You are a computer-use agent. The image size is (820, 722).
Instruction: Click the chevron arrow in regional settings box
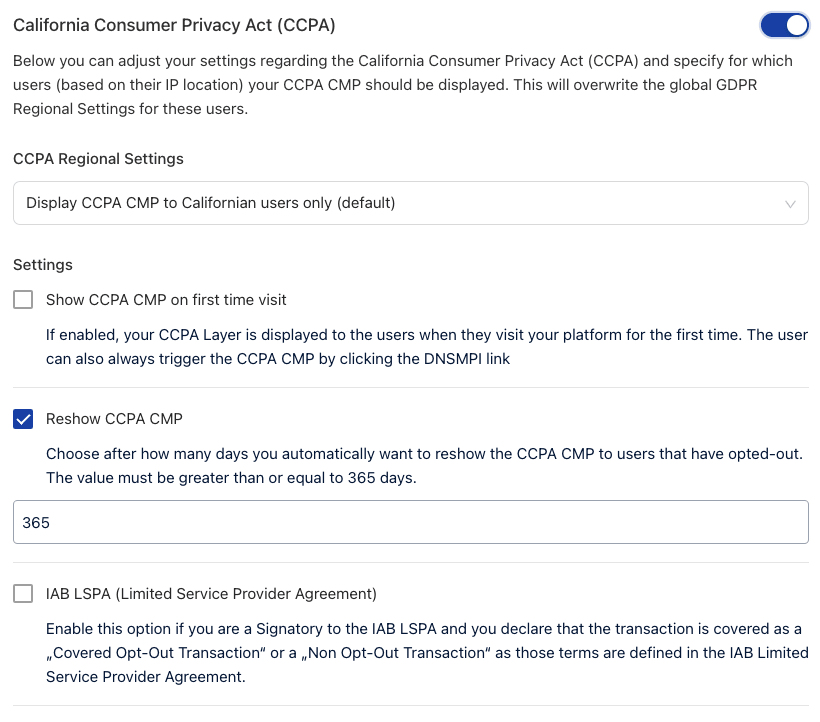point(791,204)
